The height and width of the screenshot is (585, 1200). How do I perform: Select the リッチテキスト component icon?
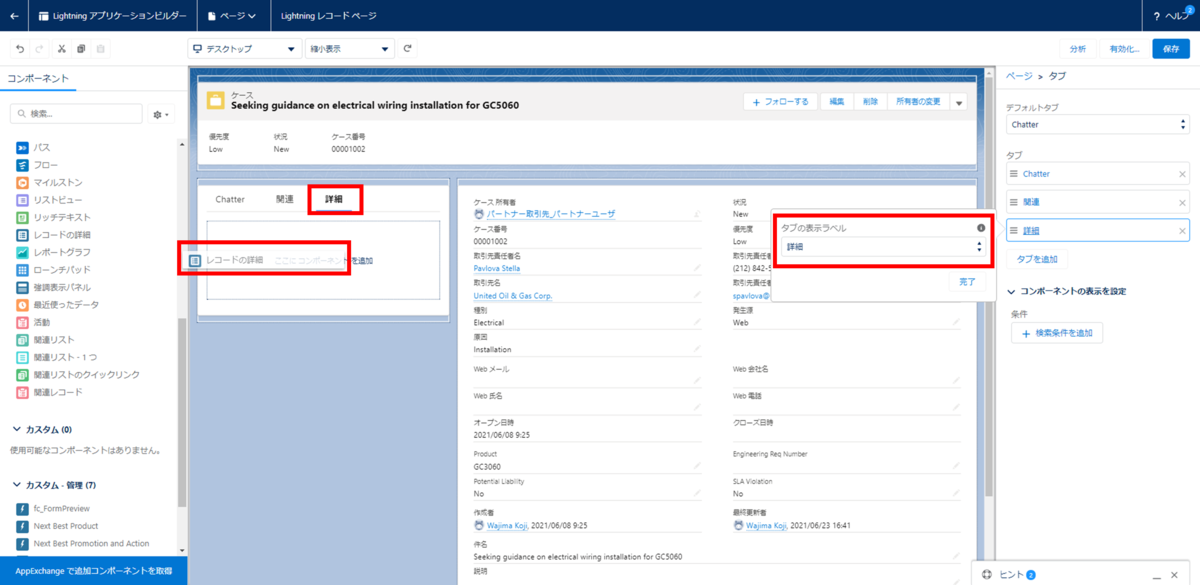click(22, 217)
